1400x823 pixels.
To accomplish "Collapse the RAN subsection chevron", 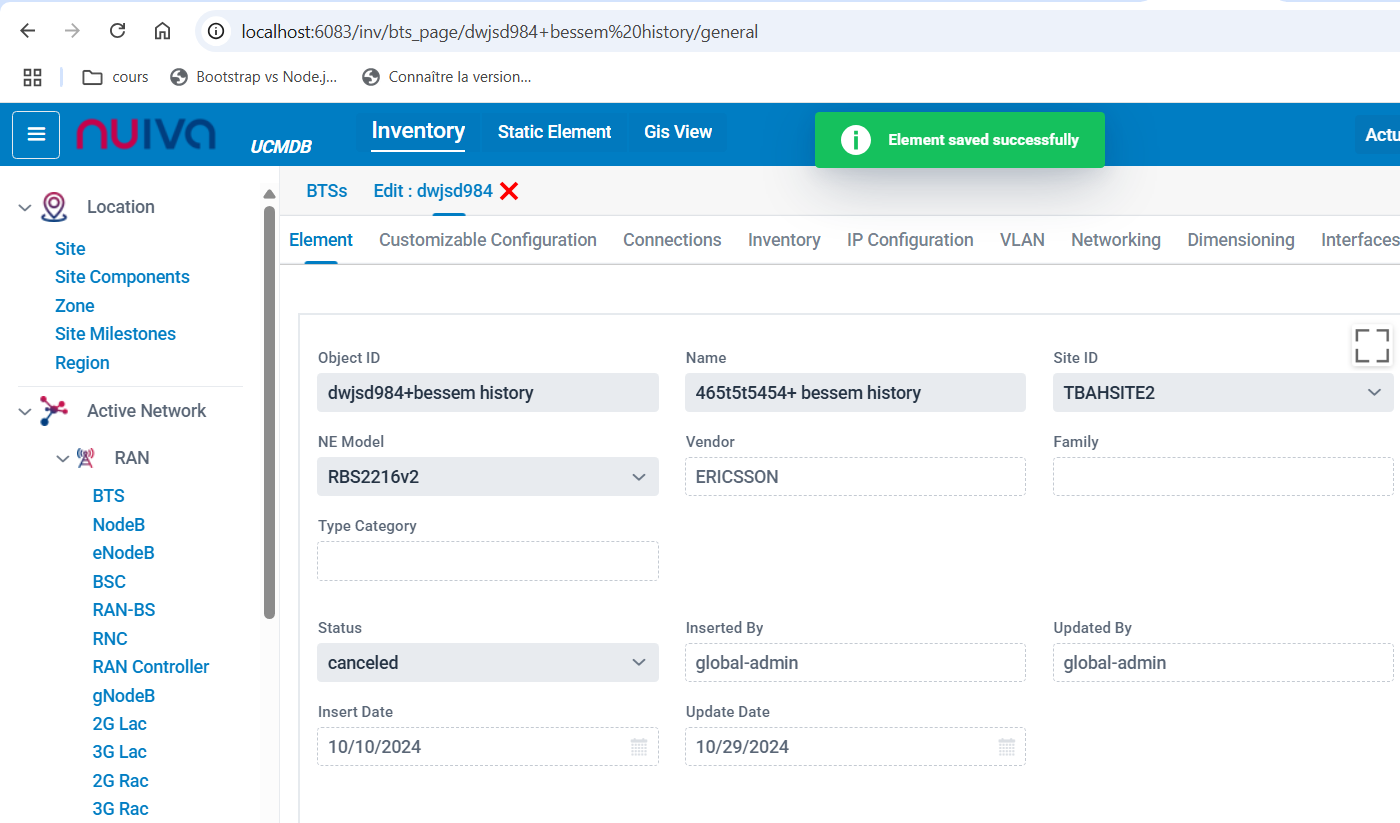I will point(63,459).
